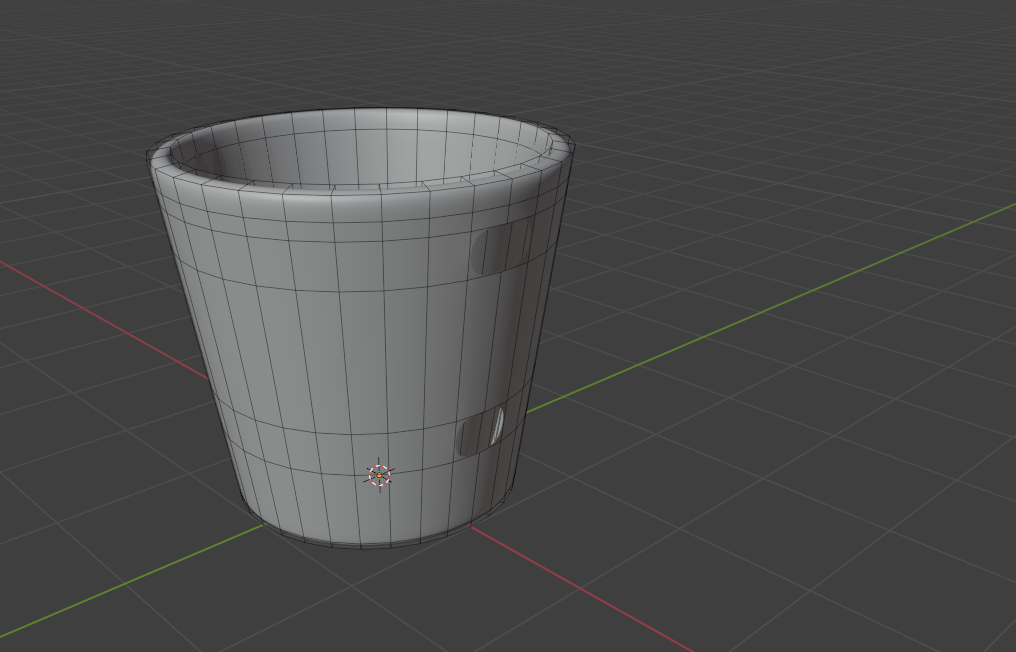1016x652 pixels.
Task: Click the lower handle bump near bucket base
Action: click(481, 431)
